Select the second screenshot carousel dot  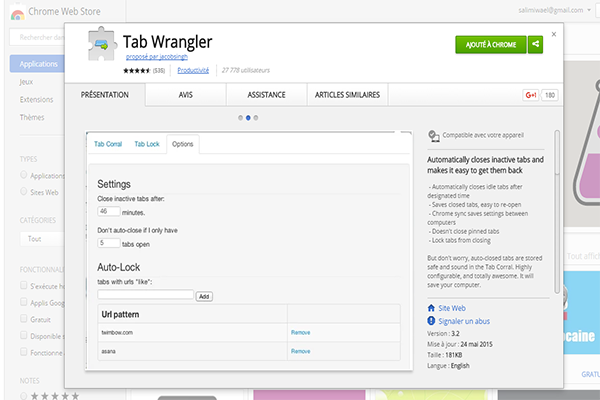(x=248, y=118)
